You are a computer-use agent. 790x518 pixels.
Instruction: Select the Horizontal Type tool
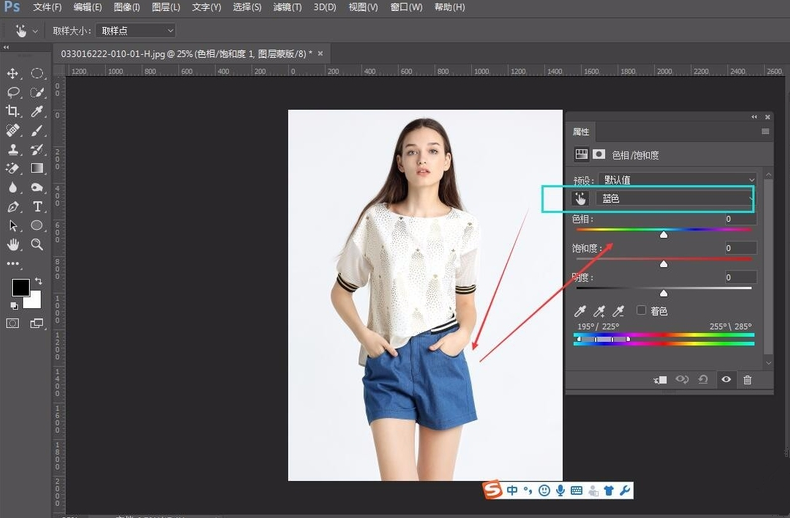pos(37,206)
